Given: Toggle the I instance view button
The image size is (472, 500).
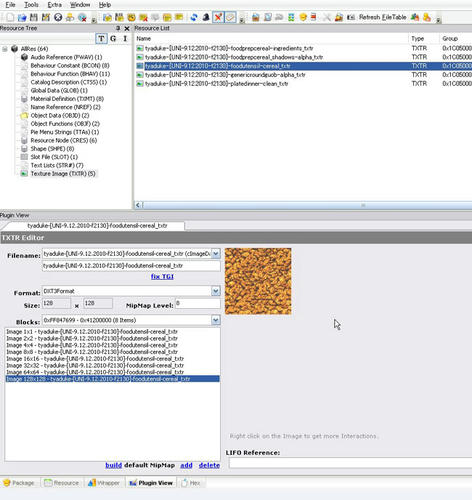Looking at the screenshot, I should coord(125,39).
